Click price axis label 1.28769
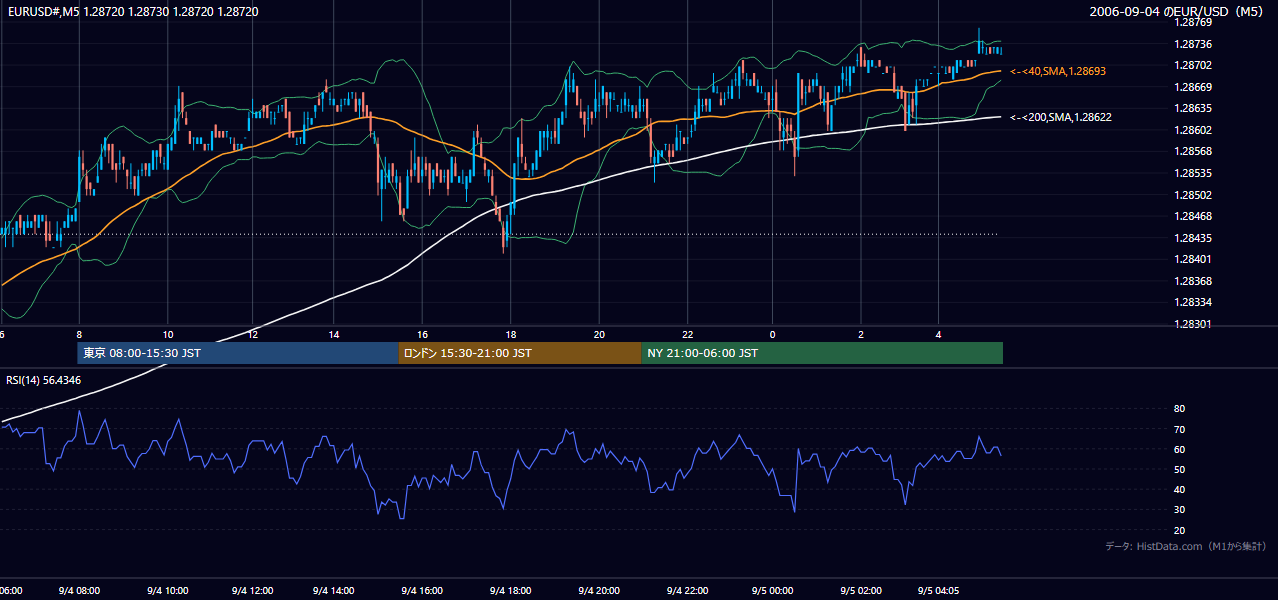The width and height of the screenshot is (1278, 600). (1193, 22)
